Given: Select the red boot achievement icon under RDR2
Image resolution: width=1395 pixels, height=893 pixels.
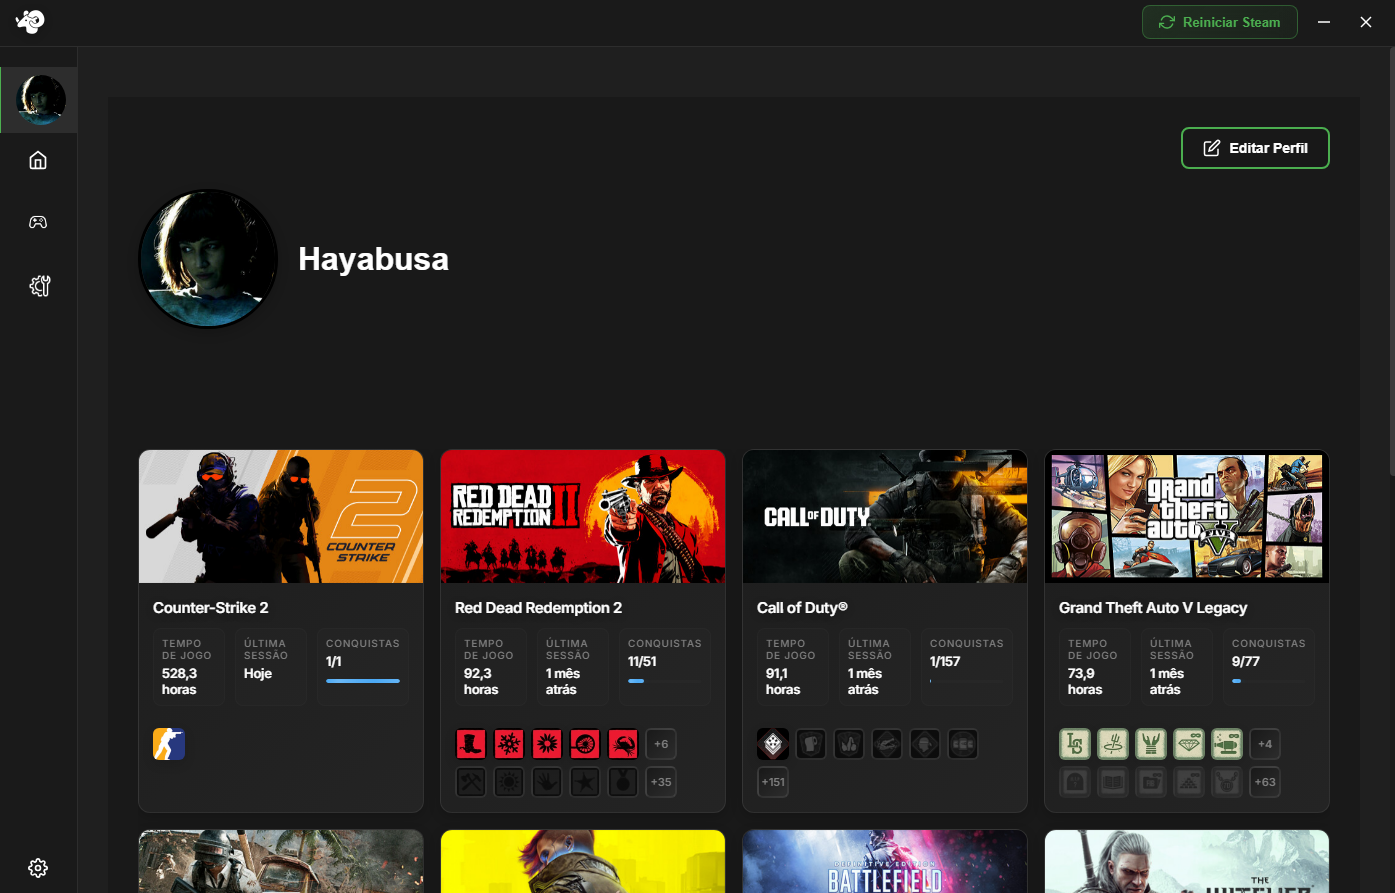Looking at the screenshot, I should click(x=470, y=744).
